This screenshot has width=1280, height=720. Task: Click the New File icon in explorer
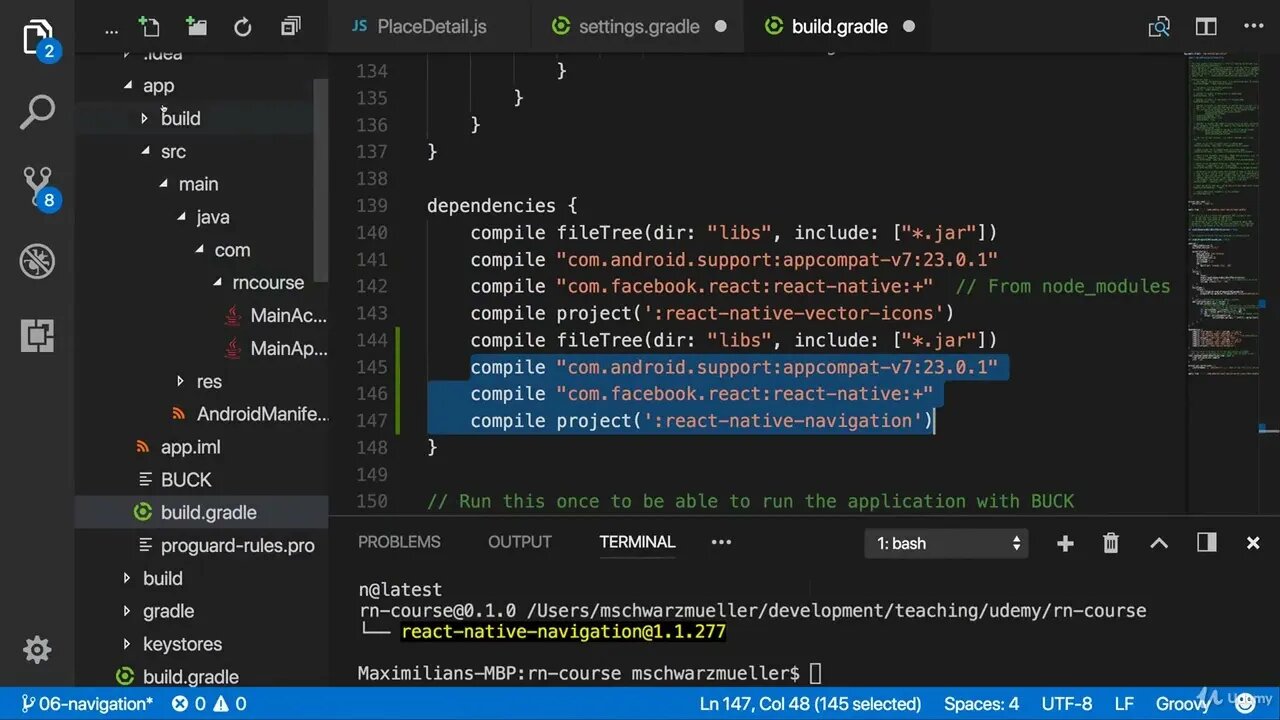149,27
